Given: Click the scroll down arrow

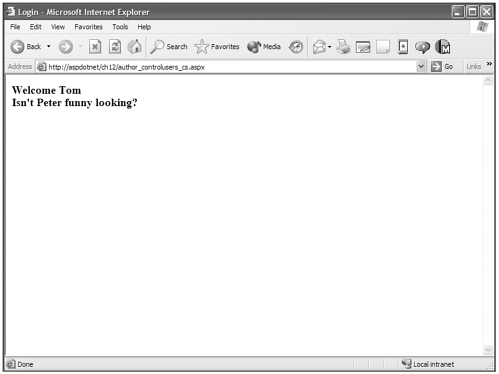Looking at the screenshot, I should pyautogui.click(x=488, y=350).
